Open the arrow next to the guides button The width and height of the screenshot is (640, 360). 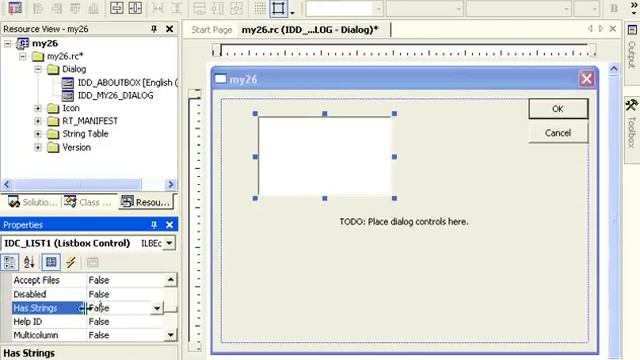(292, 12)
